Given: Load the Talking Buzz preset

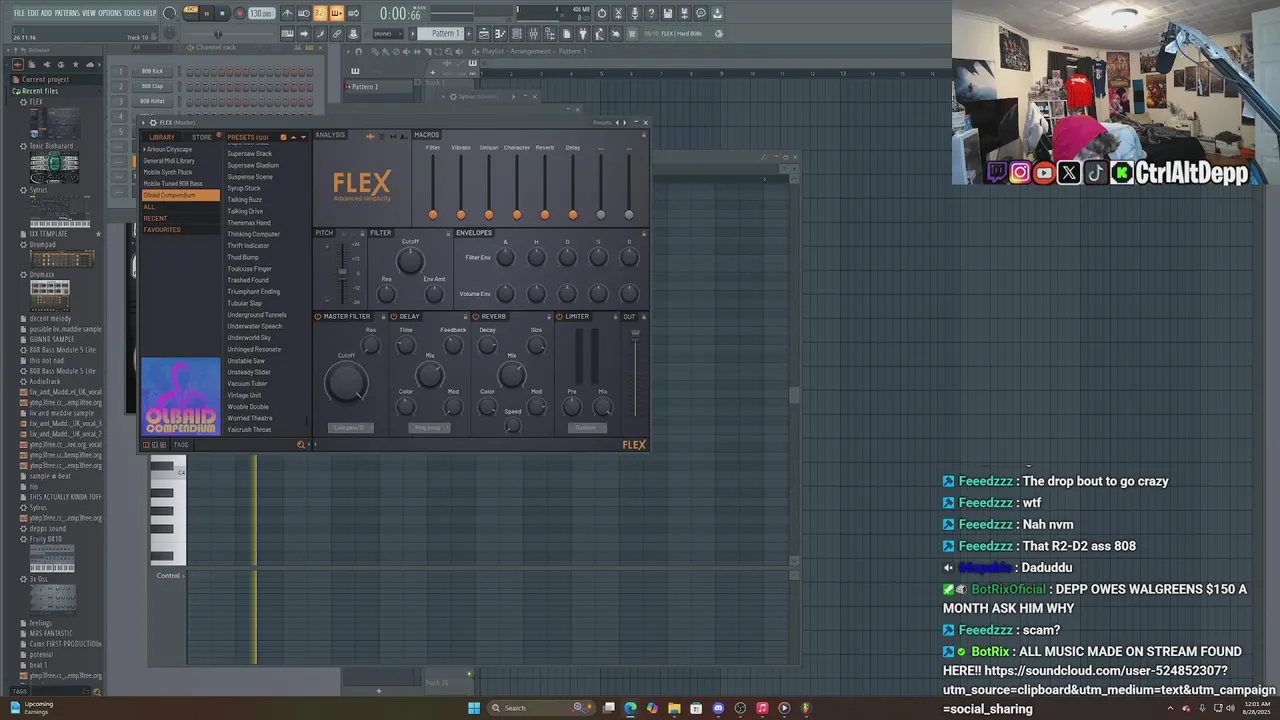Looking at the screenshot, I should (244, 199).
